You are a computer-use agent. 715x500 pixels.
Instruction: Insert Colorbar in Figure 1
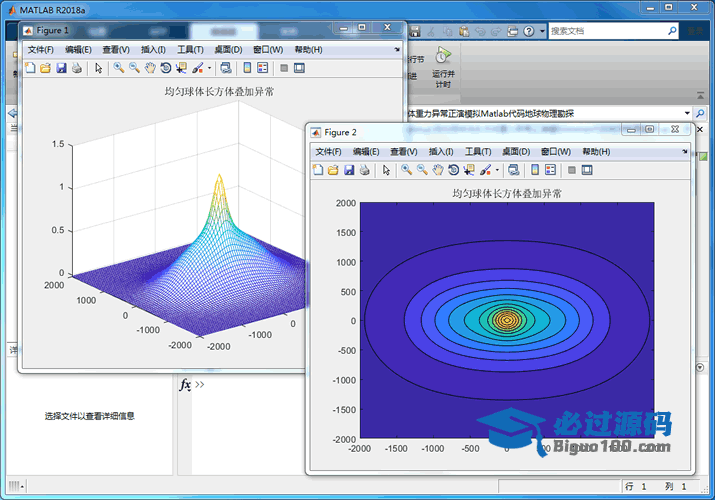pos(247,68)
